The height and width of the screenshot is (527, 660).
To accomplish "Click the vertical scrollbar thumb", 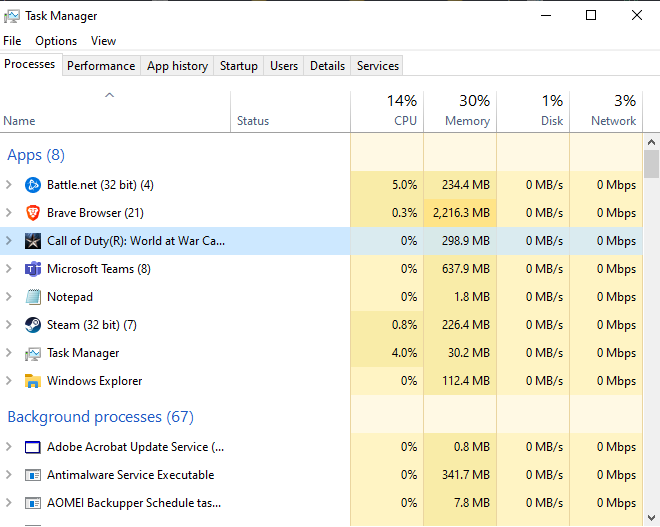I will pyautogui.click(x=651, y=163).
